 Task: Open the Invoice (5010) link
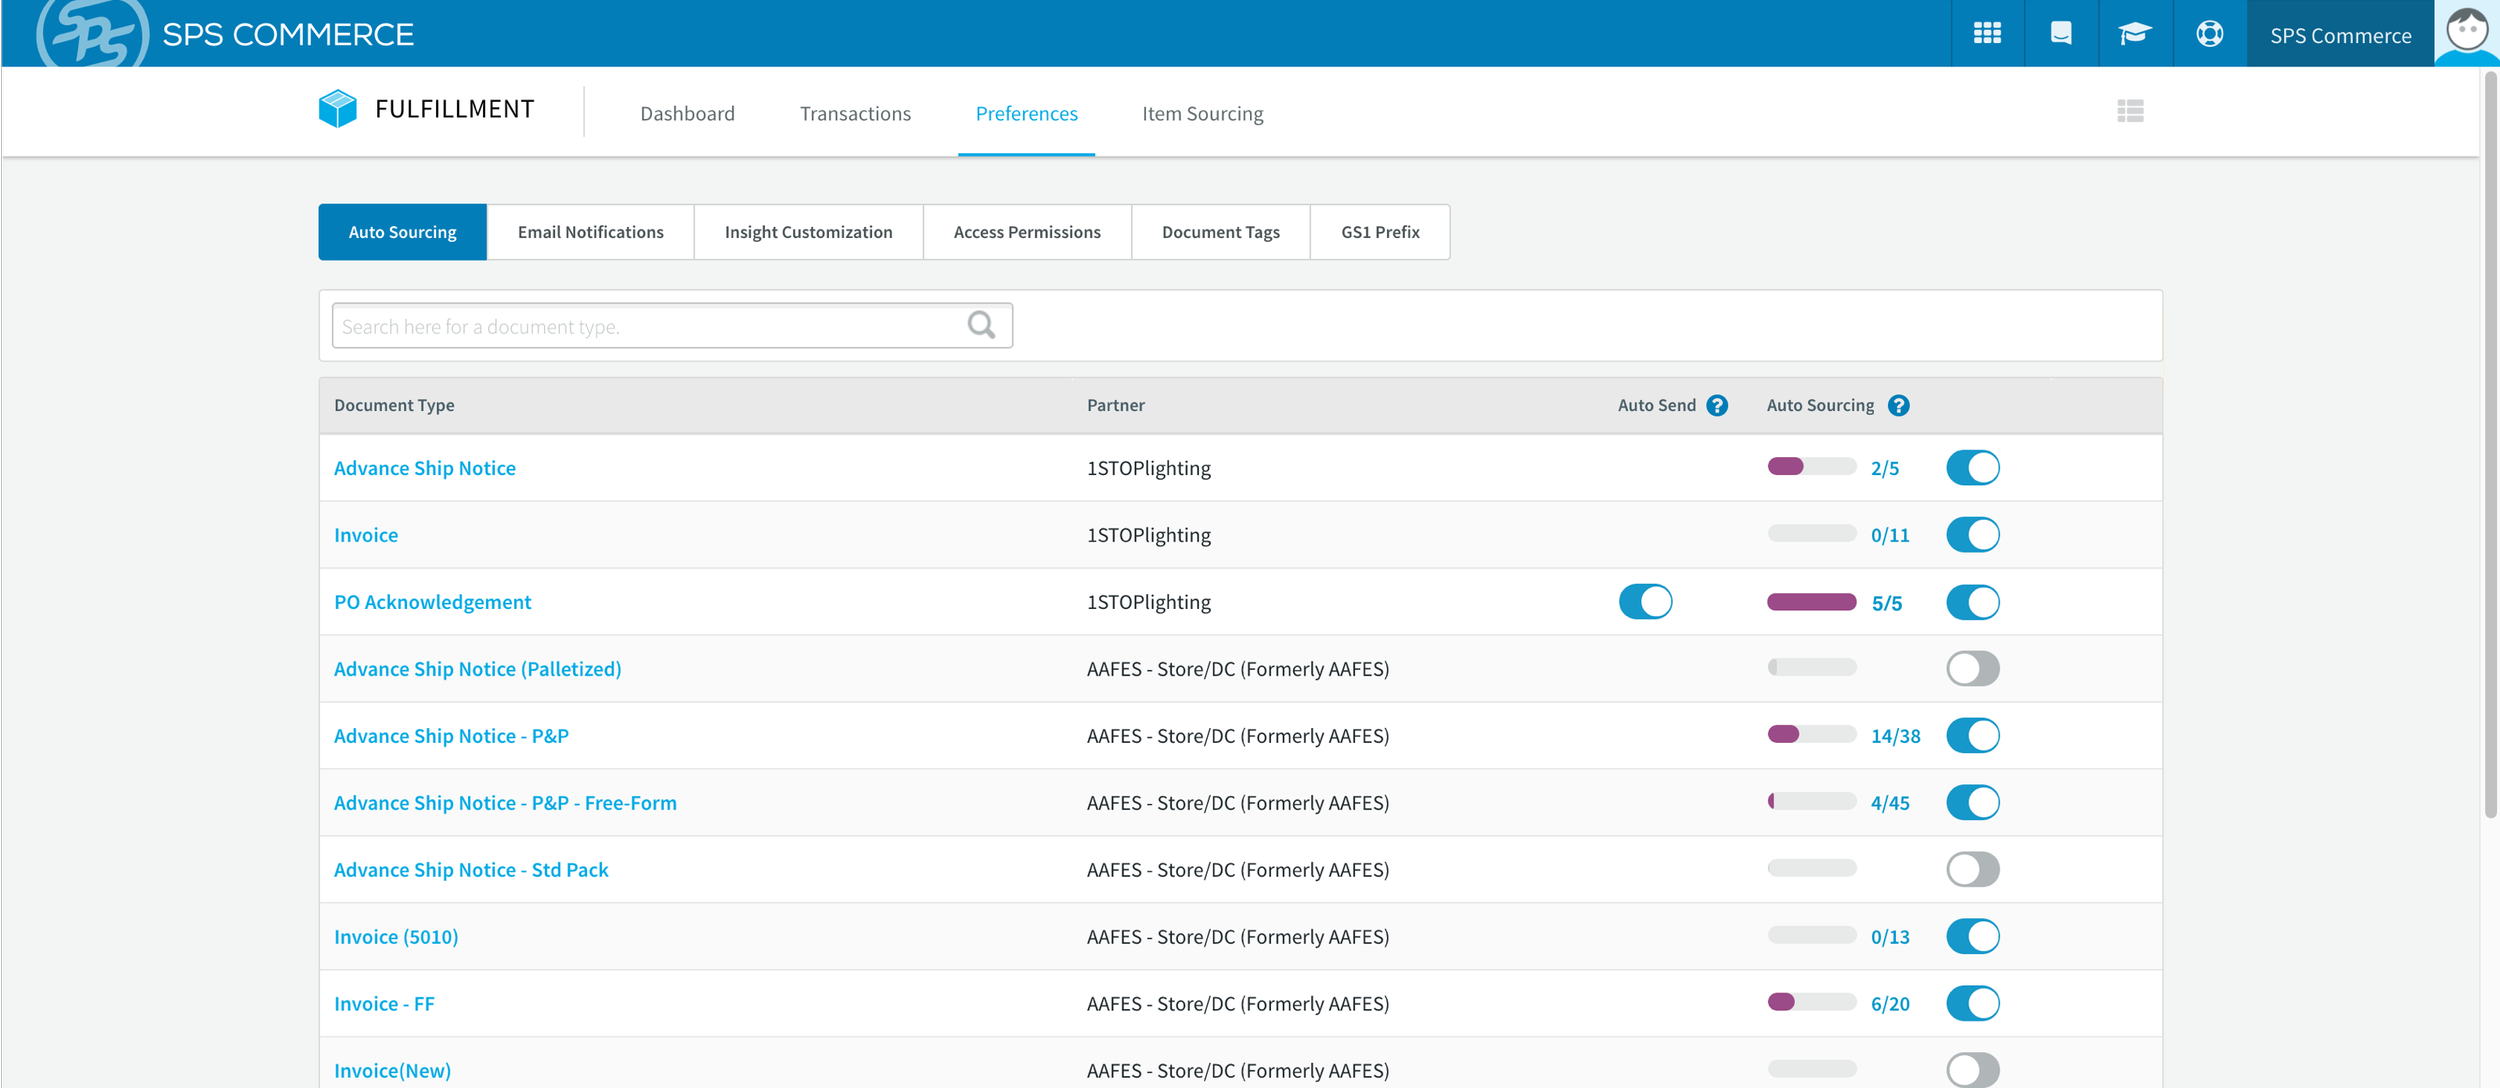396,937
